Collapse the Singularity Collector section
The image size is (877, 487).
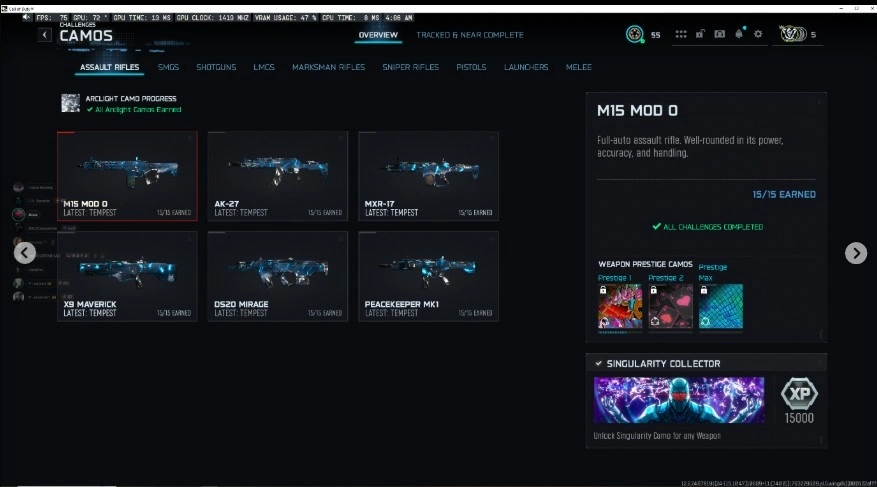(x=706, y=363)
